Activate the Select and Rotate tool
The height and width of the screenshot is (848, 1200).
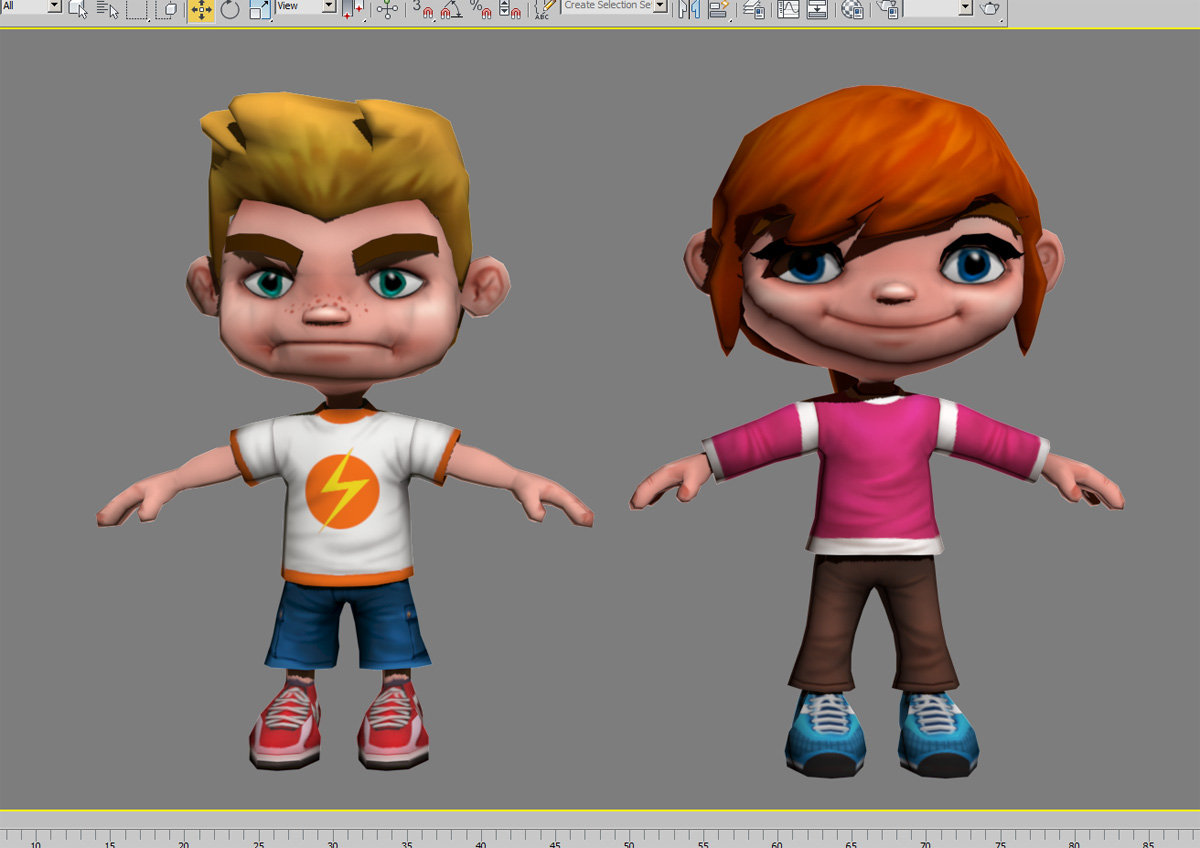[230, 10]
